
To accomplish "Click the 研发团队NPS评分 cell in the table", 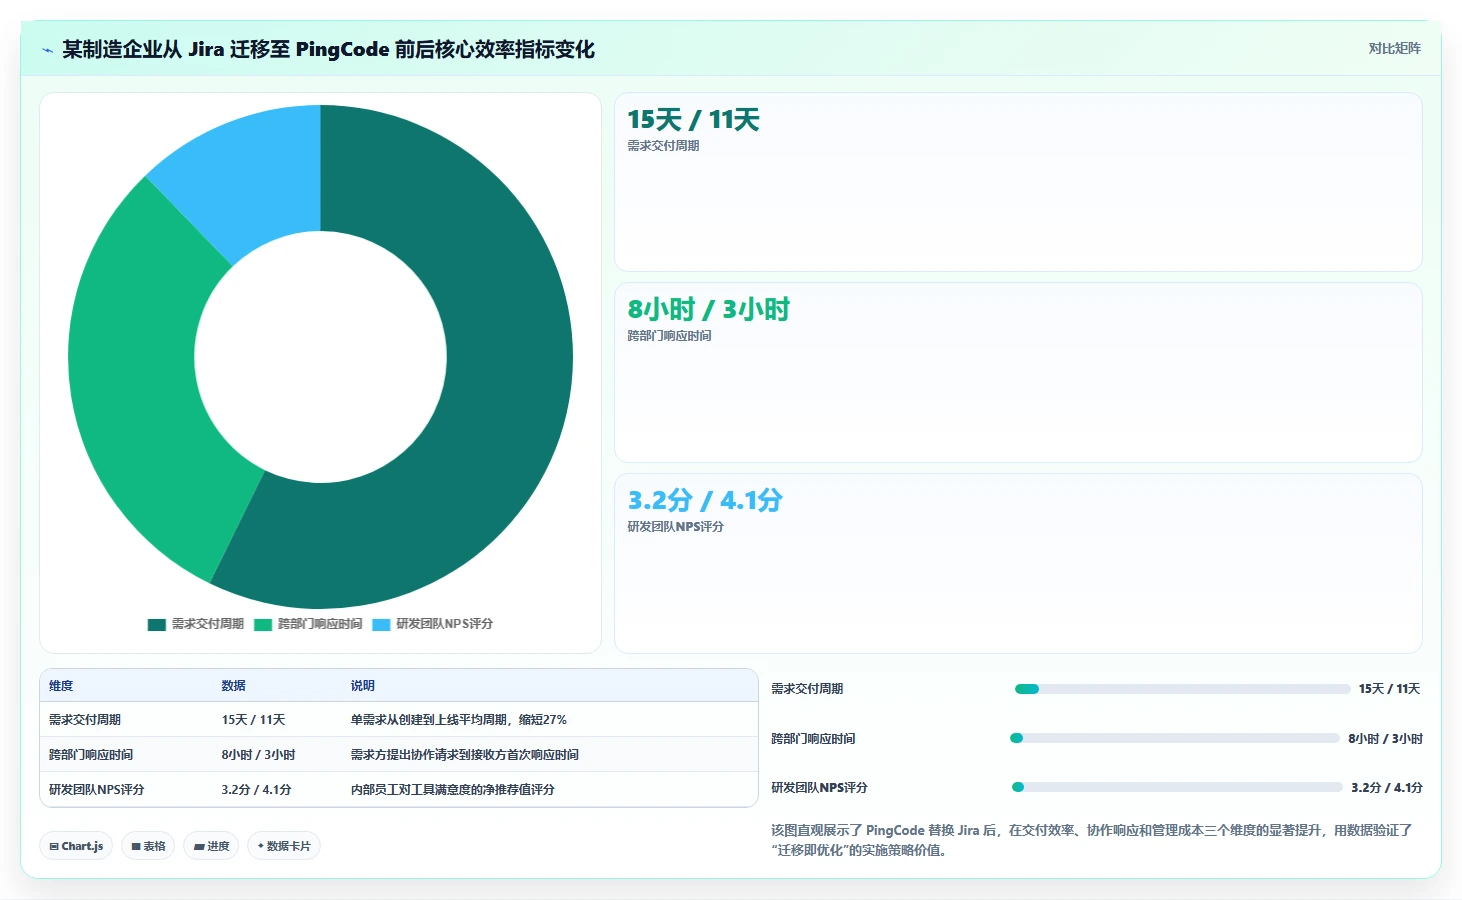I will [97, 790].
